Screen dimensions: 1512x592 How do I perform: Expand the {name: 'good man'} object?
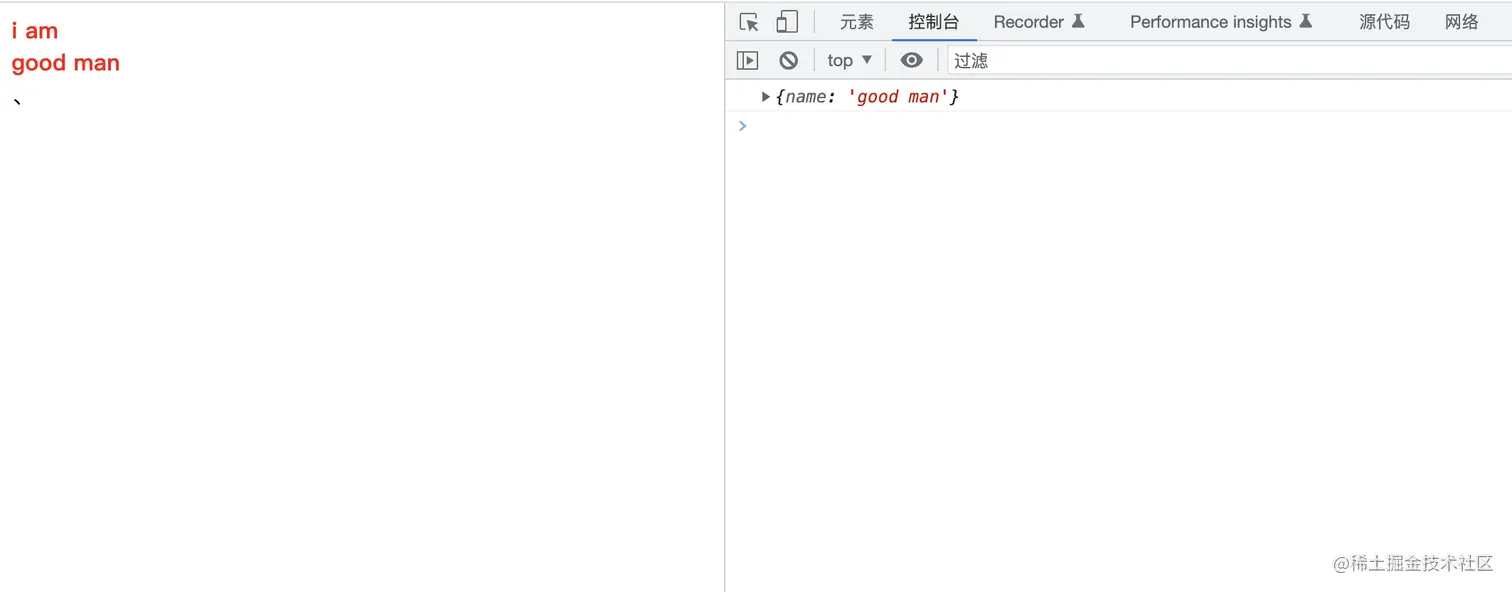(766, 97)
